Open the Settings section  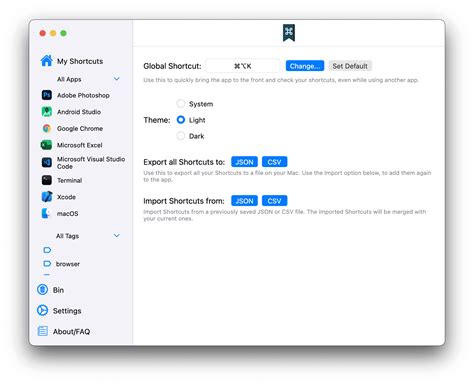click(67, 311)
